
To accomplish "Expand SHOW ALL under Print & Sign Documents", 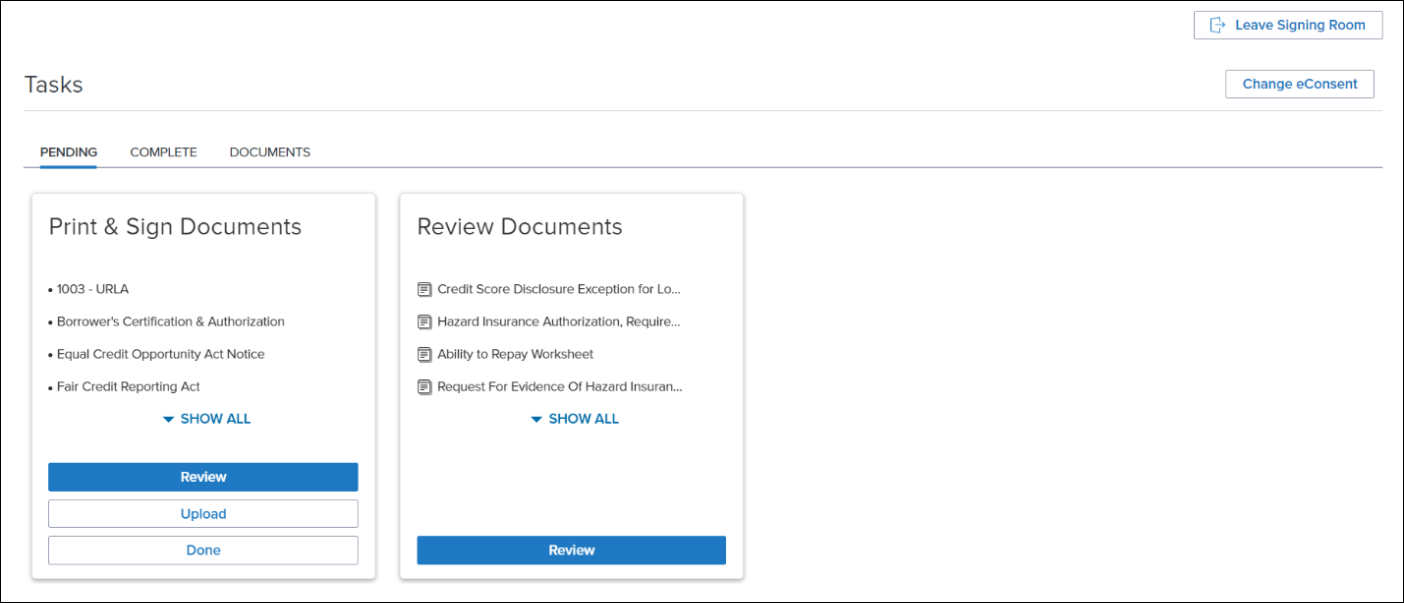I will click(x=205, y=419).
